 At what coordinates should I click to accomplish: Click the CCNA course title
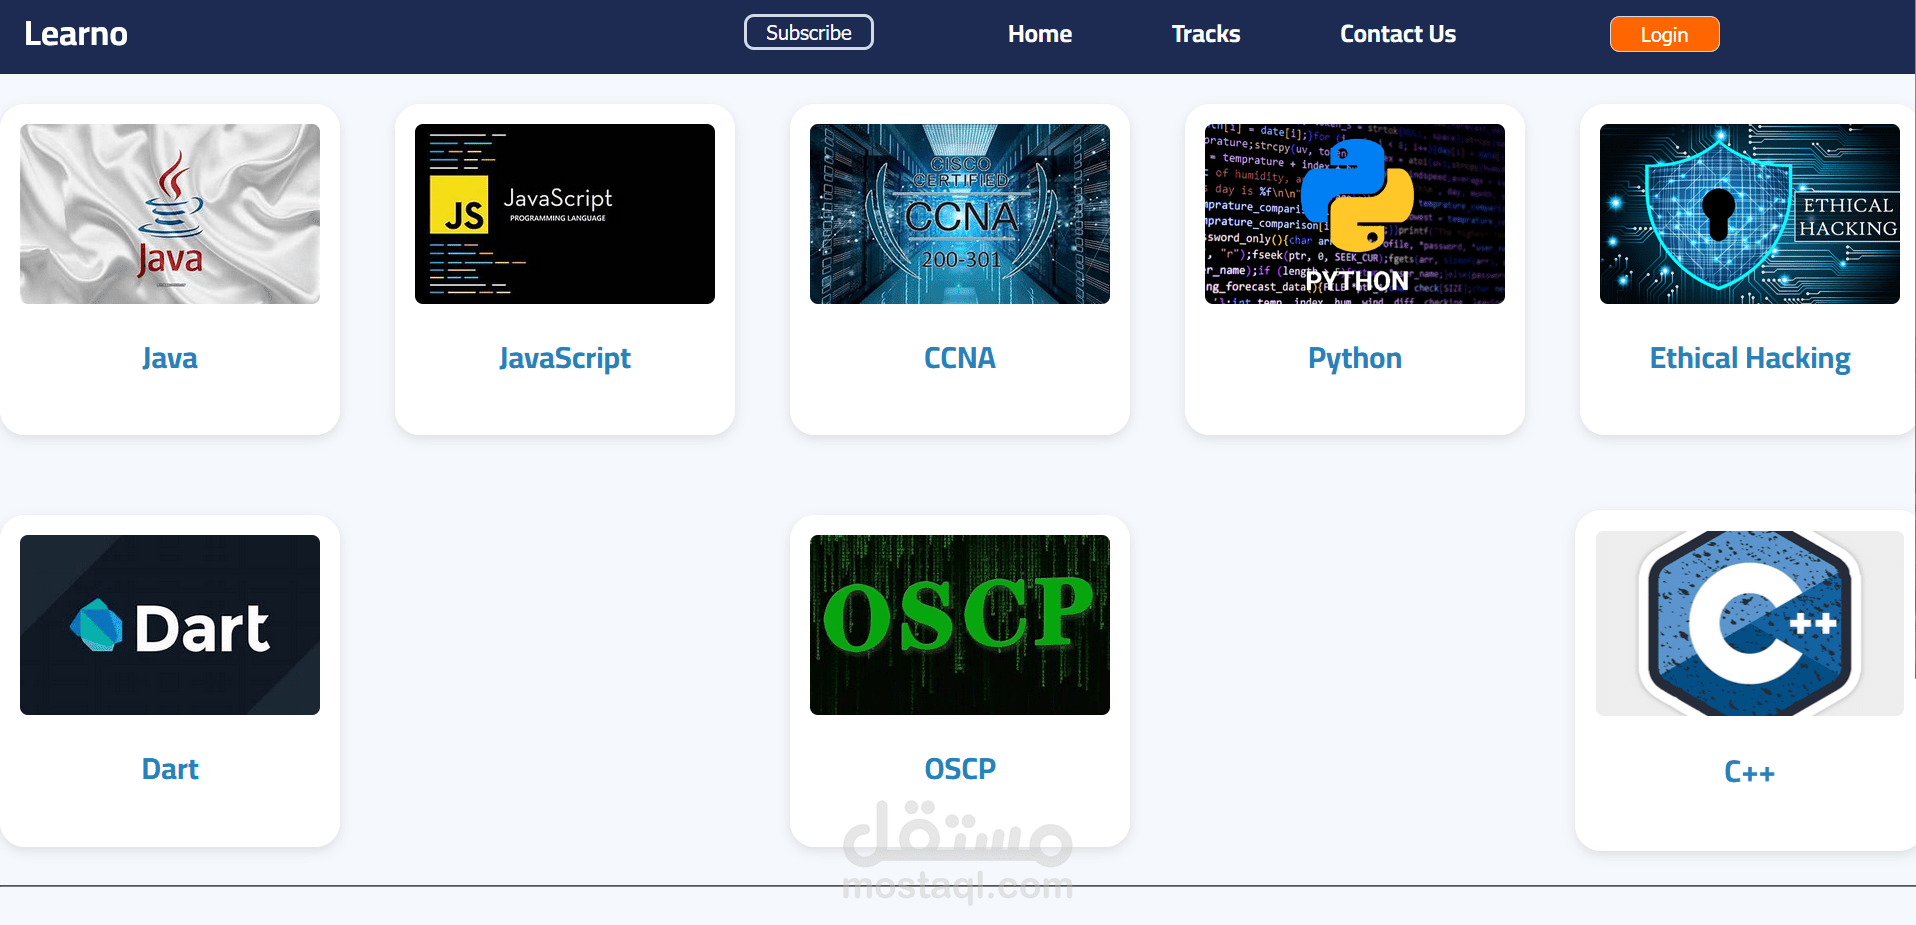coord(960,358)
